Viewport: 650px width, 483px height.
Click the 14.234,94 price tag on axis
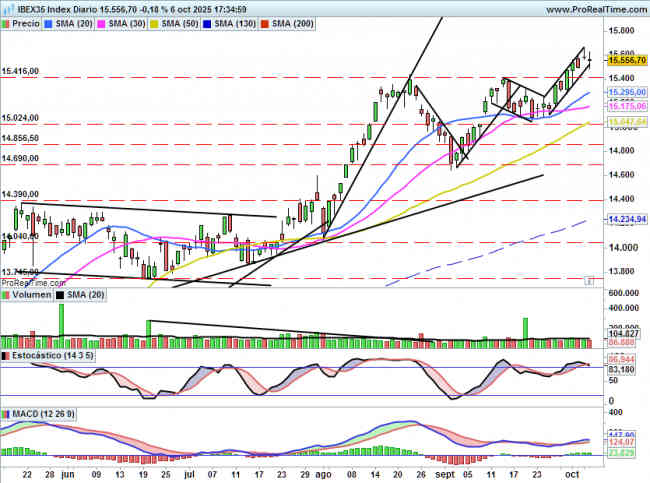click(x=624, y=218)
